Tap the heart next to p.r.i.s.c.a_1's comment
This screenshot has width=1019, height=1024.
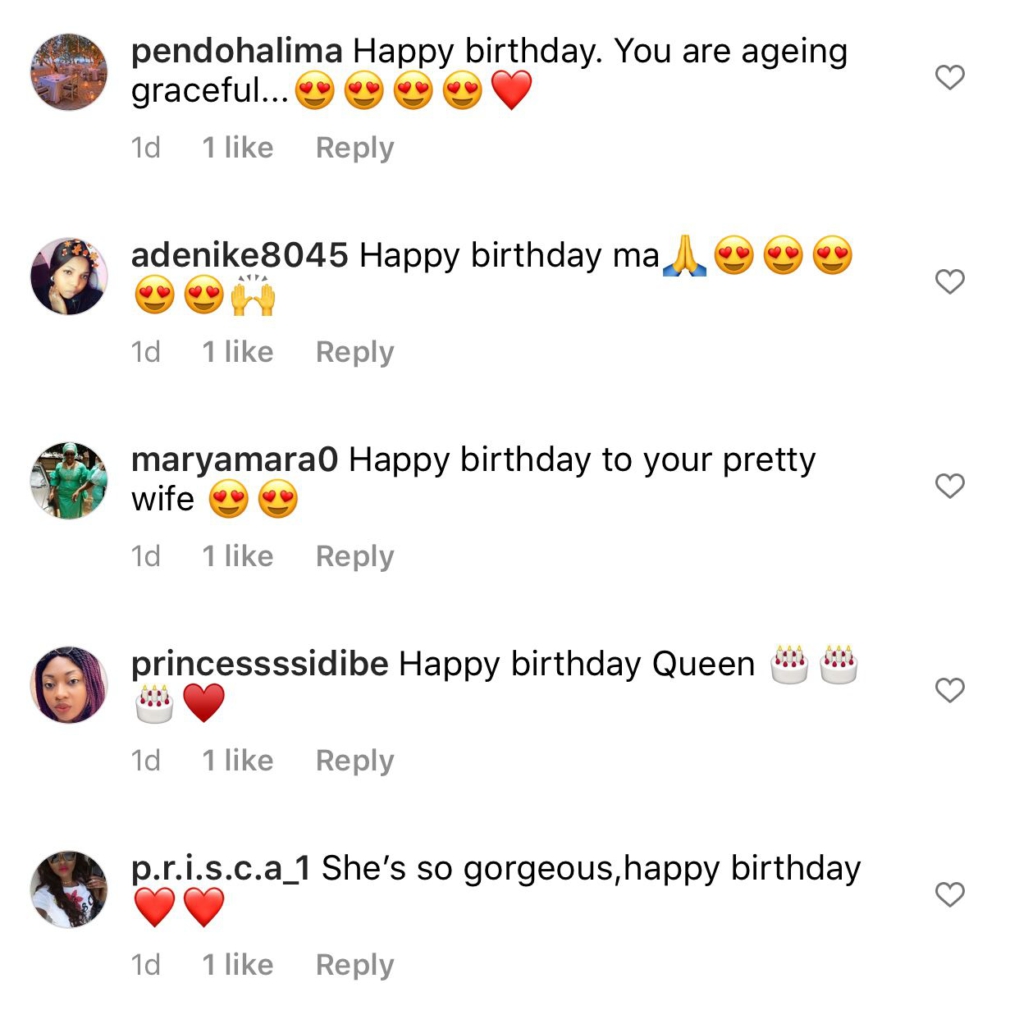point(949,894)
